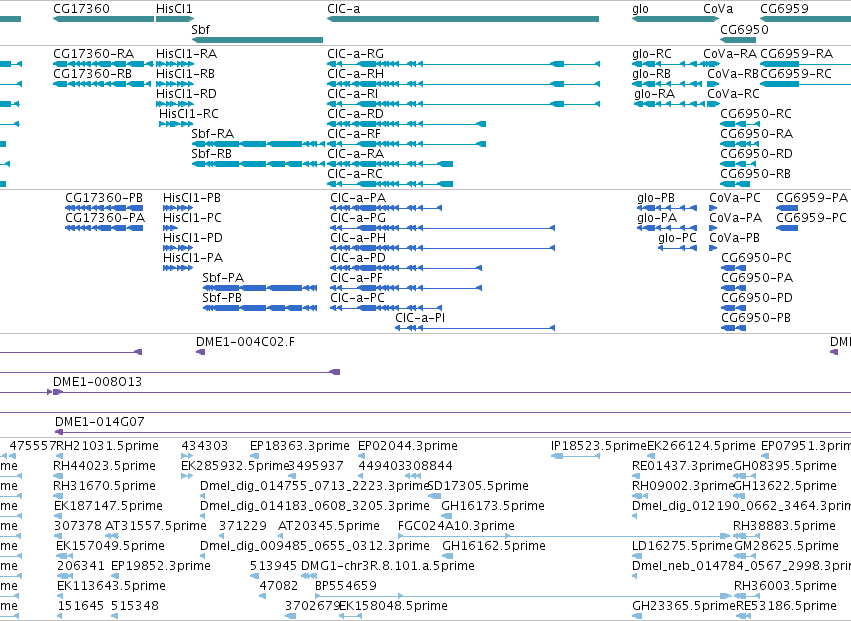Click the glo-PC protein feature
This screenshot has height=621, width=851.
[x=677, y=248]
